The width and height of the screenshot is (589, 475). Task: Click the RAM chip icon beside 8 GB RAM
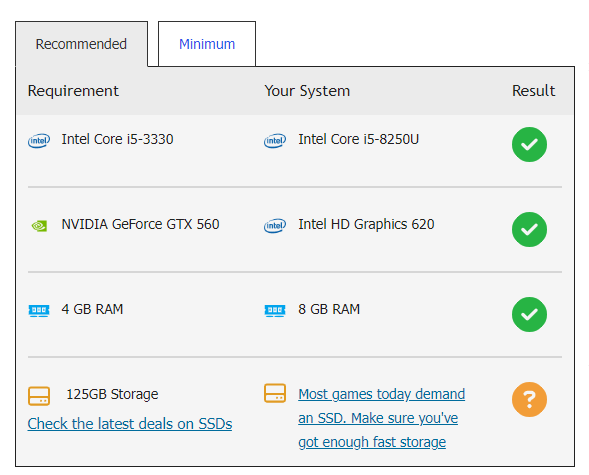(x=275, y=311)
